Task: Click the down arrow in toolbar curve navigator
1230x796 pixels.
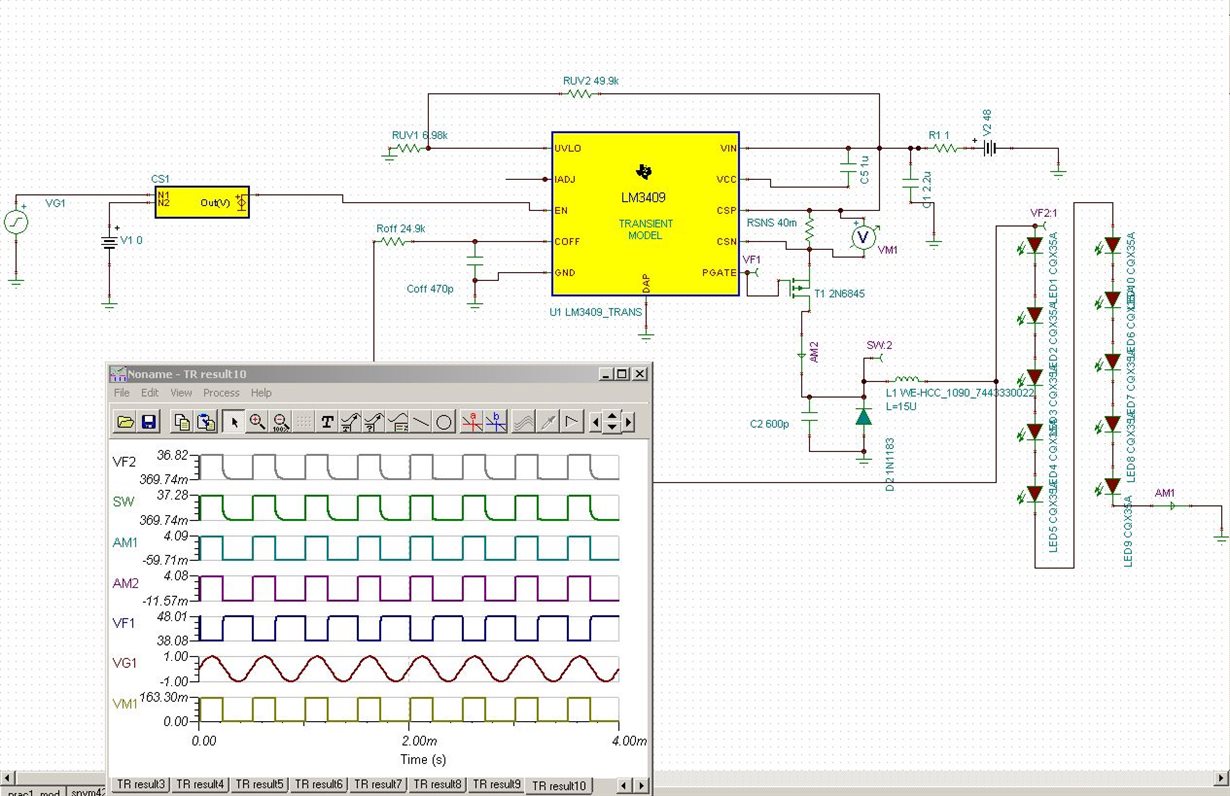Action: click(612, 428)
